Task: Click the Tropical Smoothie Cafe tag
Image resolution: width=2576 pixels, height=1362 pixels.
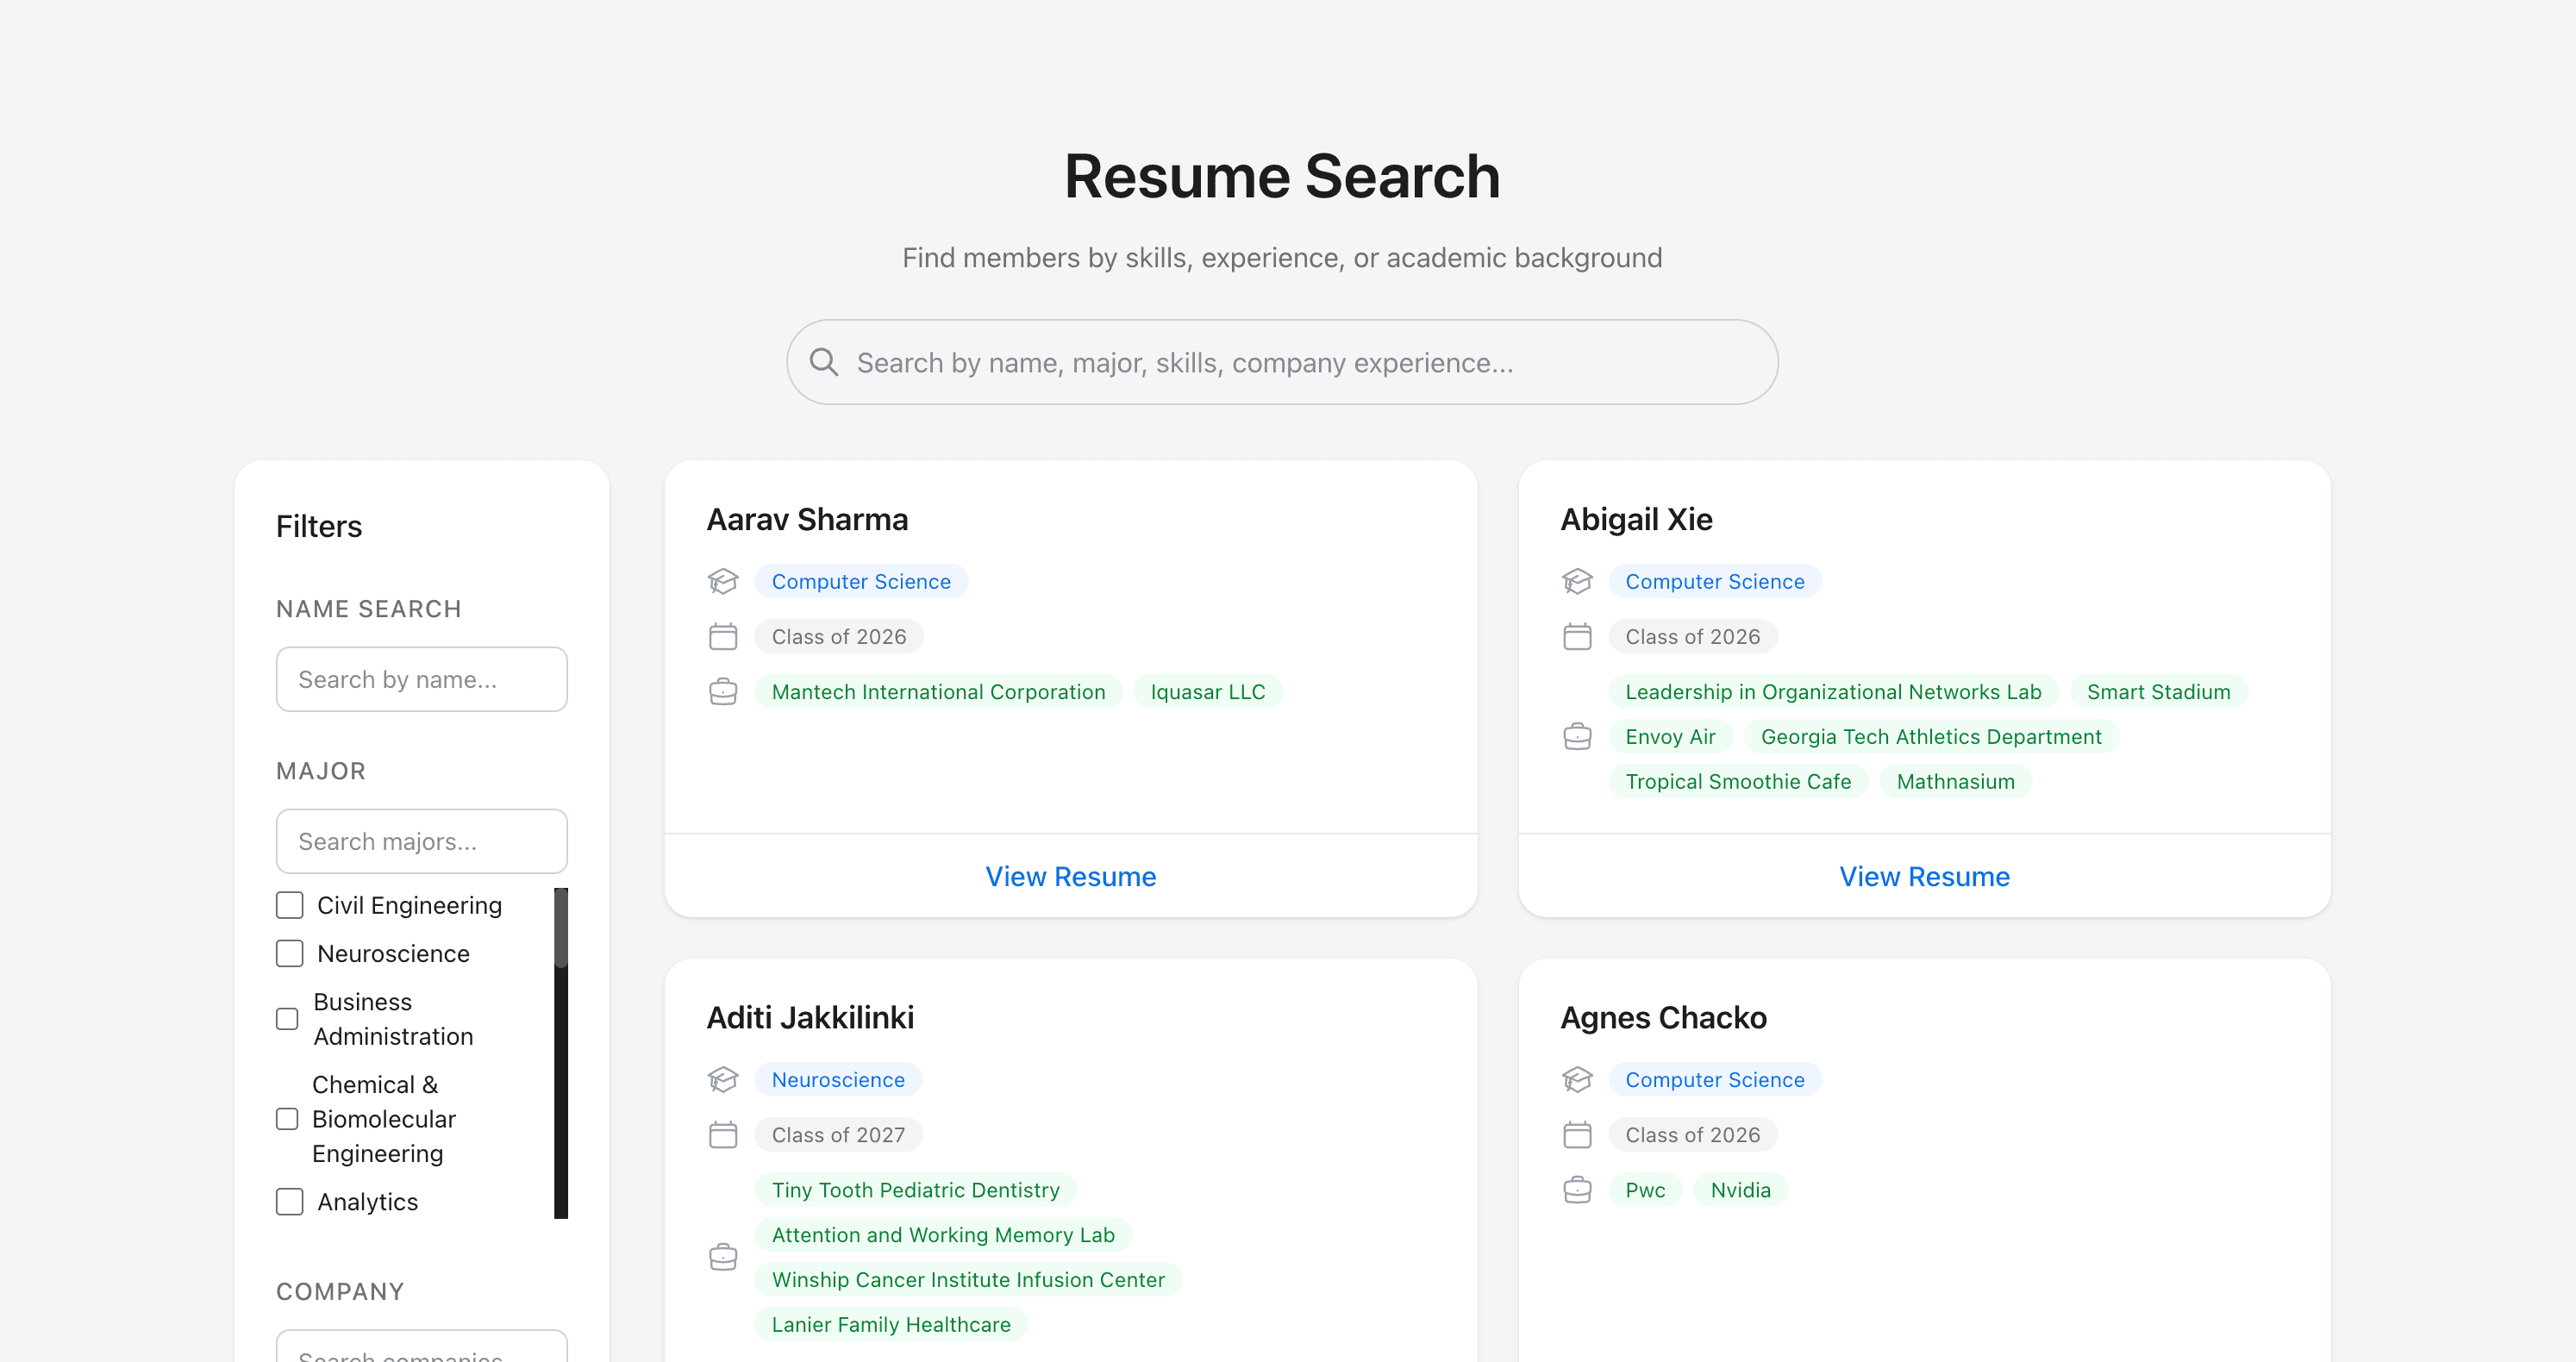Action: pyautogui.click(x=1738, y=782)
